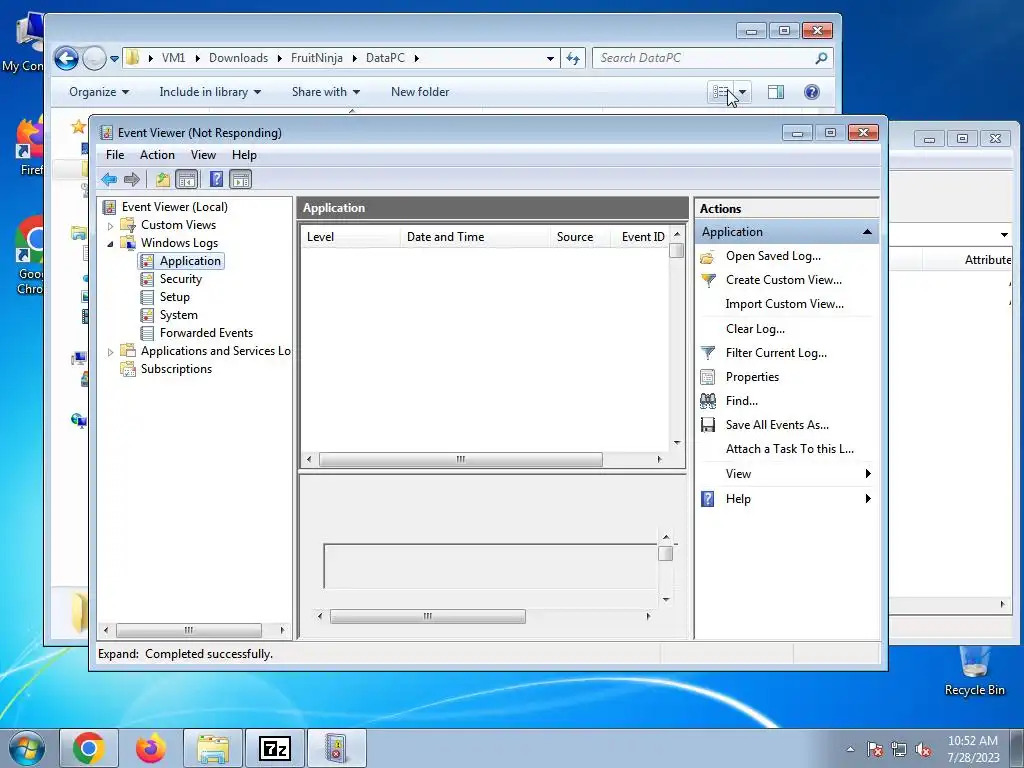Open Explorer's help icon

(812, 92)
